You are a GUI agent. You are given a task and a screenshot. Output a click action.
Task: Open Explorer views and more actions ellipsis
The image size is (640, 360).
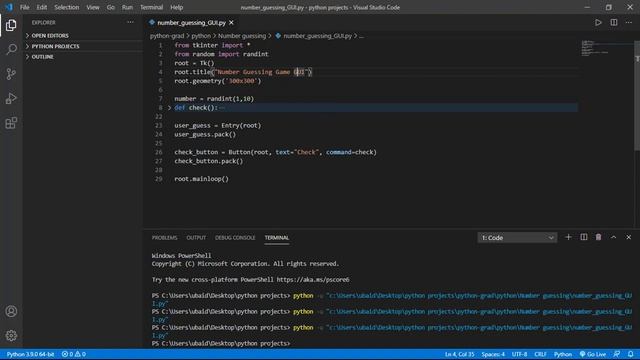[x=130, y=22]
